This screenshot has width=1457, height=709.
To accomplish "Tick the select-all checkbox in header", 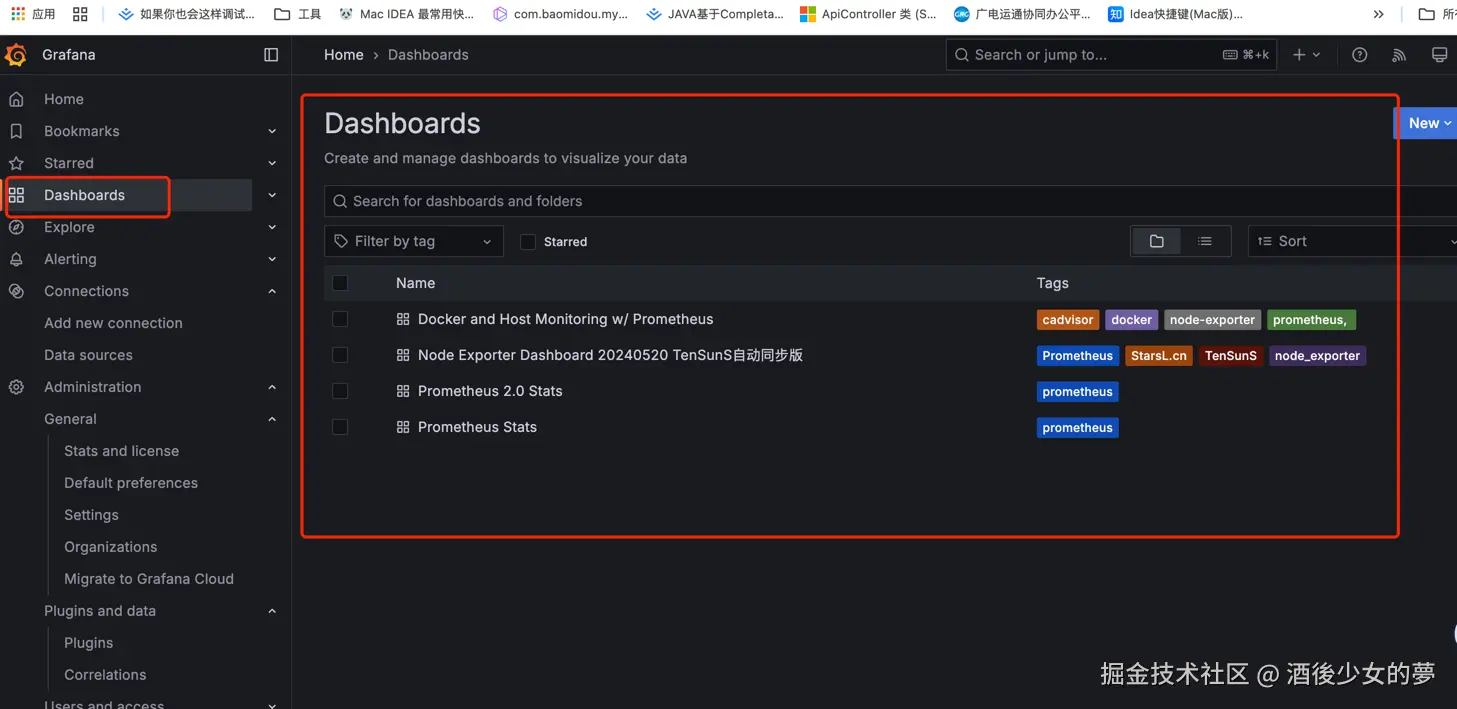I will tap(340, 283).
